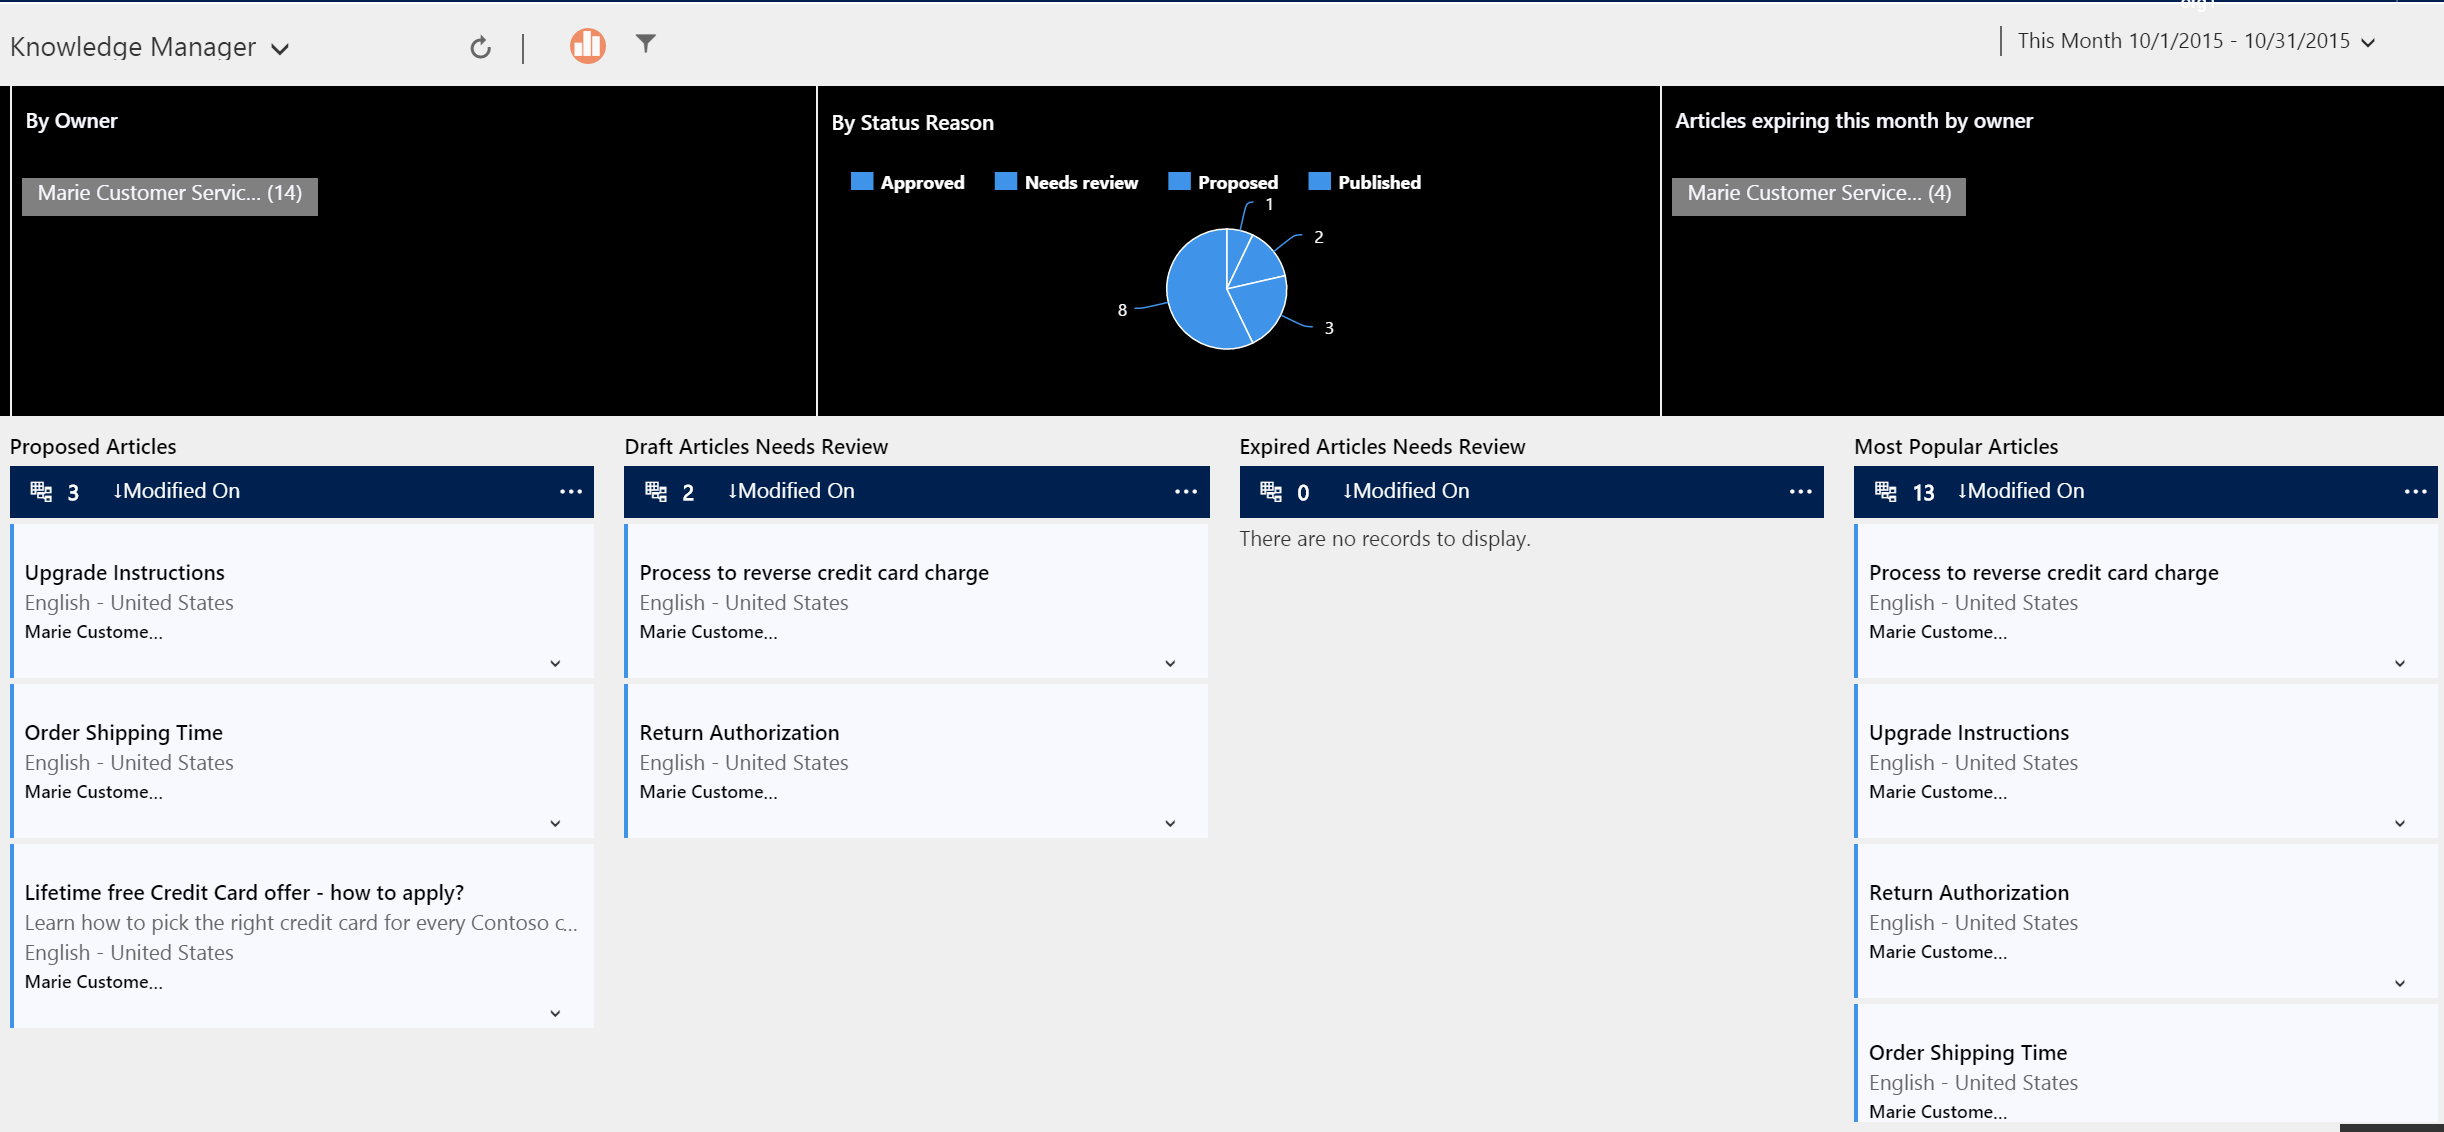Expand the Upgrade Instructions card in Proposed Articles
This screenshot has height=1132, width=2444.
click(555, 663)
